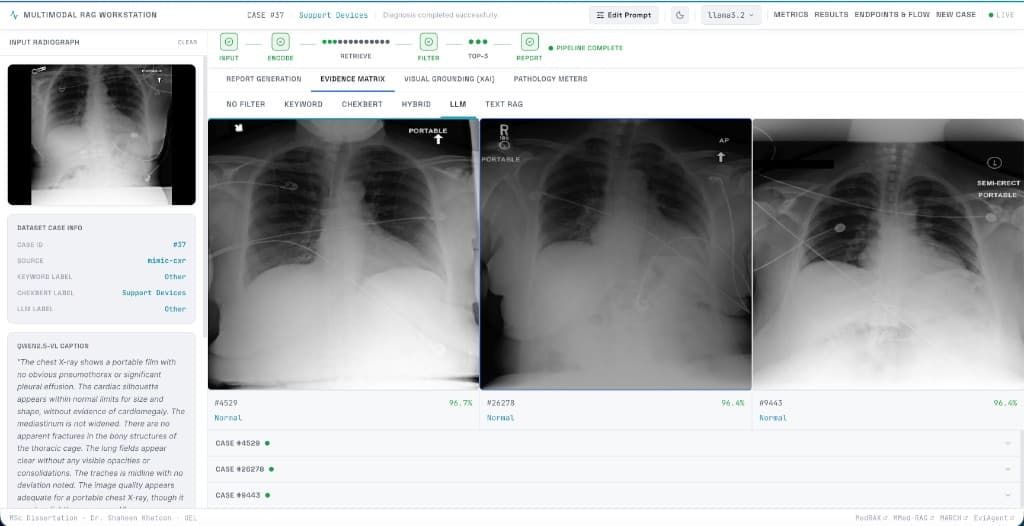Click the TOP-3 progress dots
The image size is (1024, 526).
(x=478, y=42)
